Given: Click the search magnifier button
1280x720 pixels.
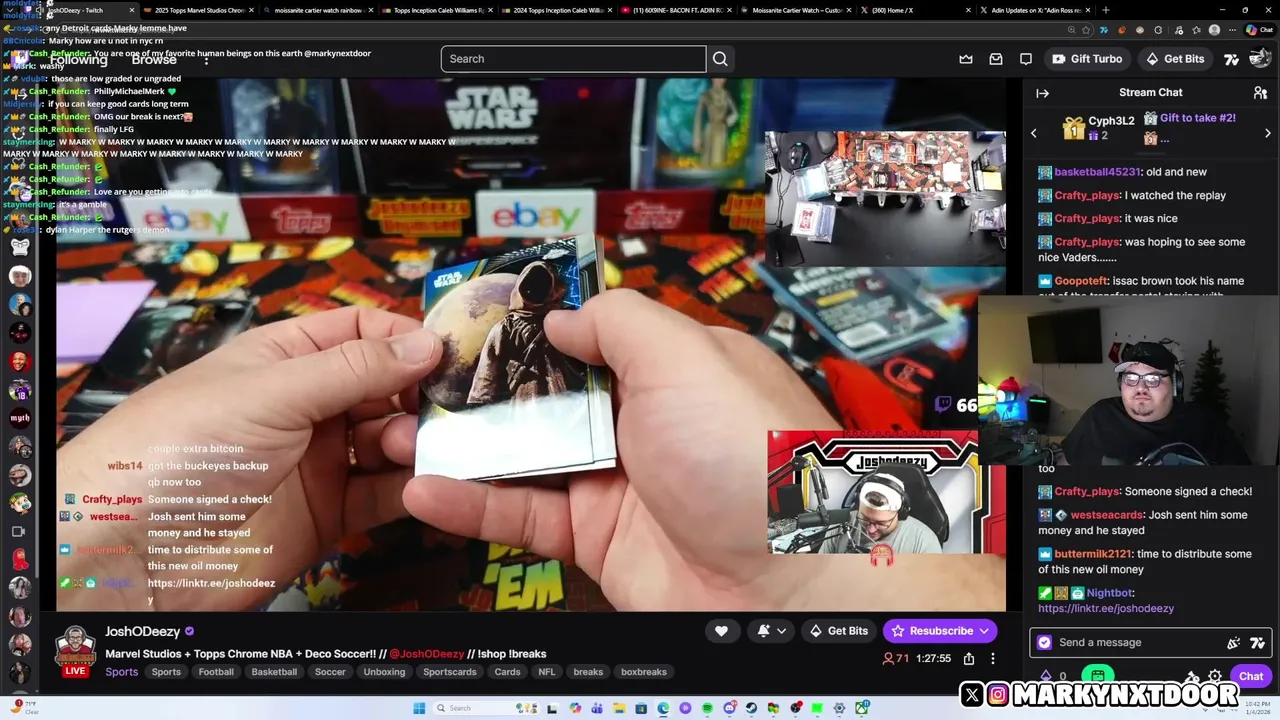Looking at the screenshot, I should point(720,59).
